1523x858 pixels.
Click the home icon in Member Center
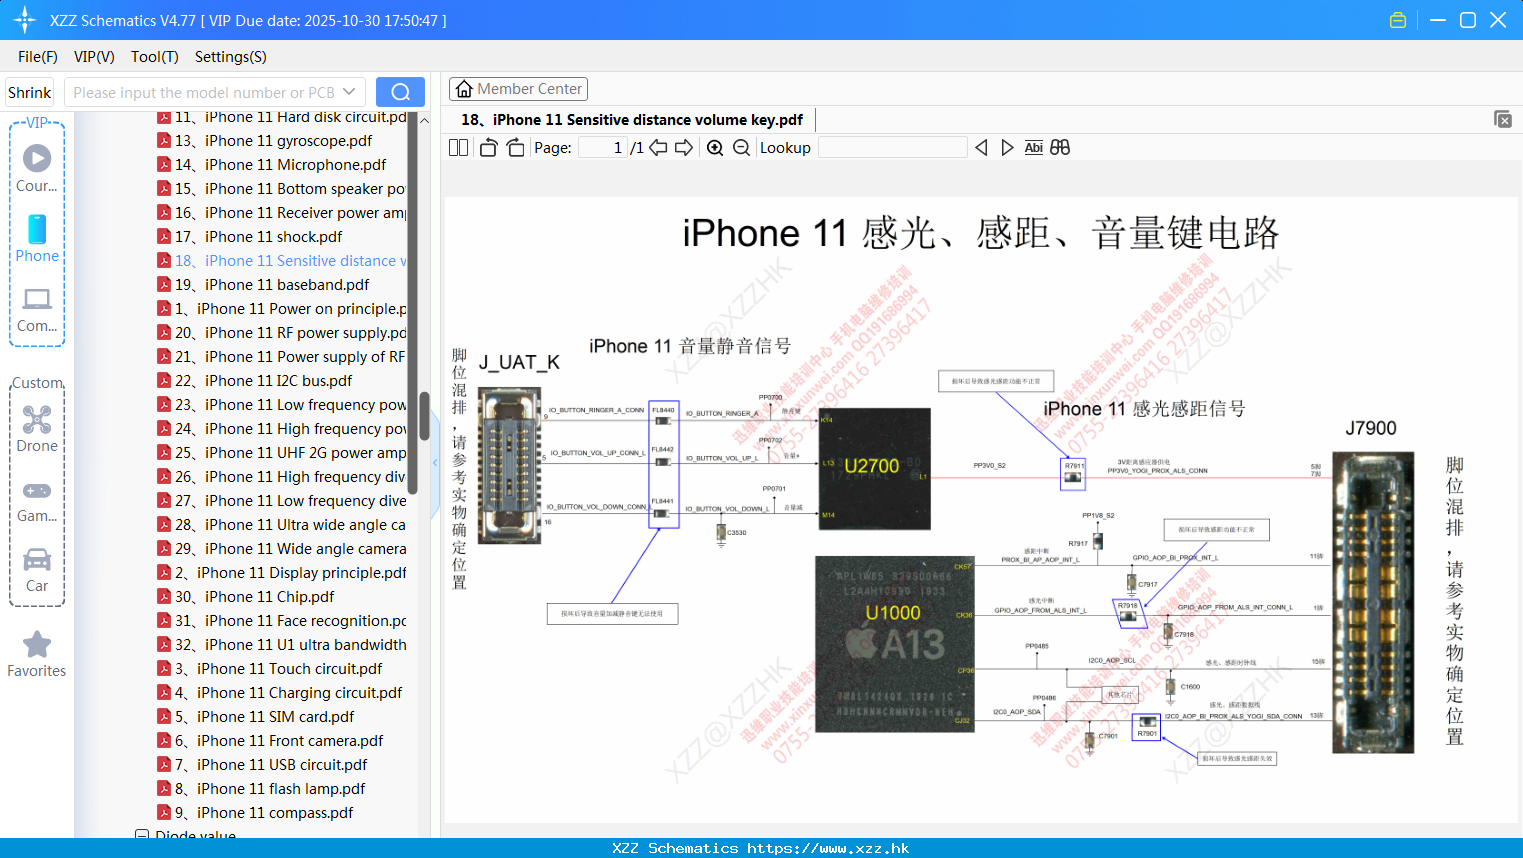click(x=464, y=89)
